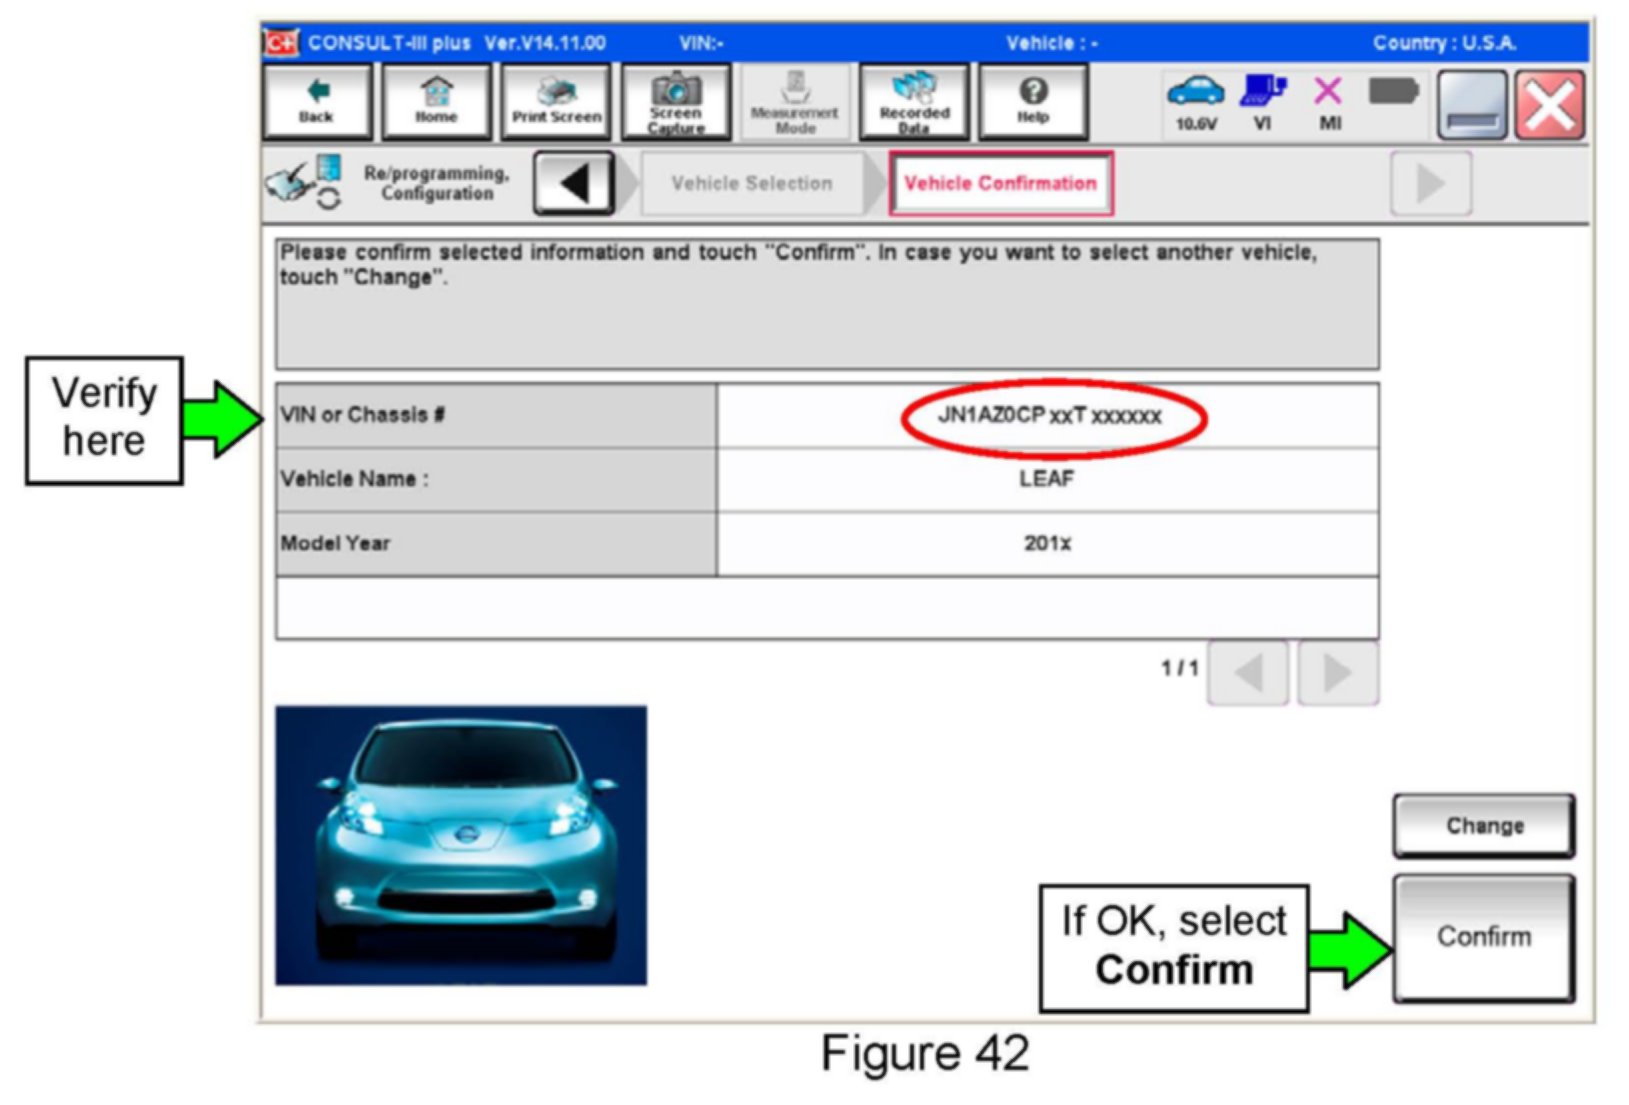Click the battery level indicator icon
The height and width of the screenshot is (1105, 1629).
[x=1393, y=93]
